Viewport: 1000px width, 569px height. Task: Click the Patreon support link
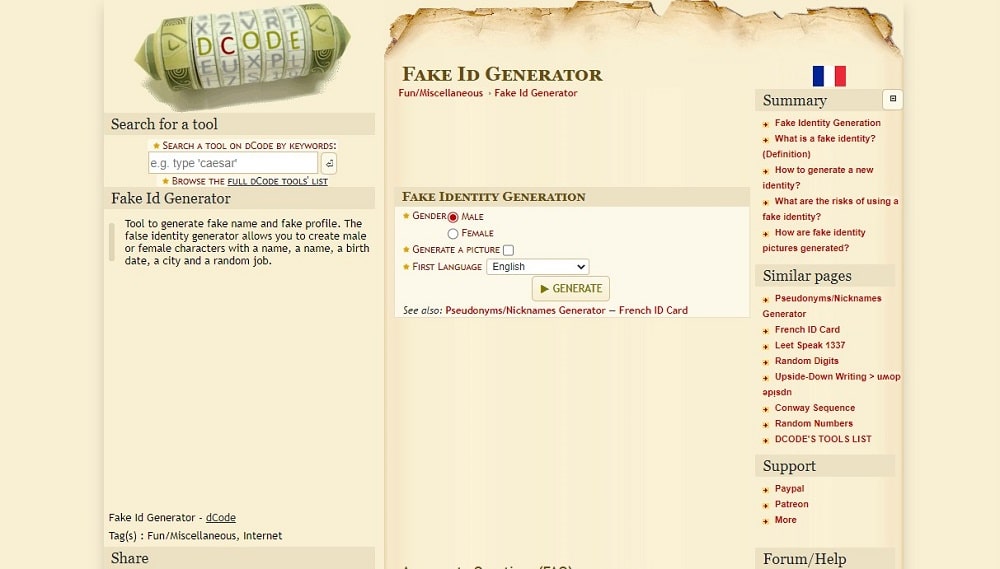[x=791, y=504]
